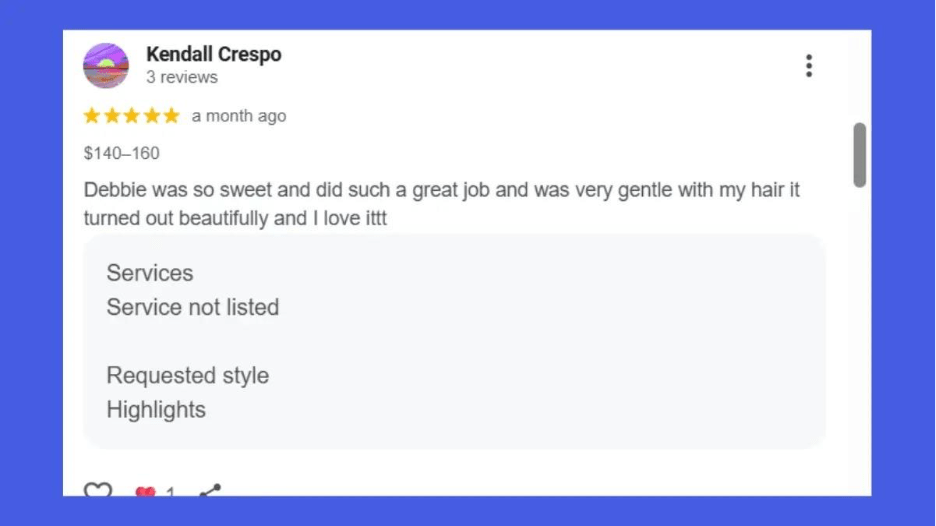936x526 pixels.
Task: Click the reaction count "1"
Action: pos(170,492)
